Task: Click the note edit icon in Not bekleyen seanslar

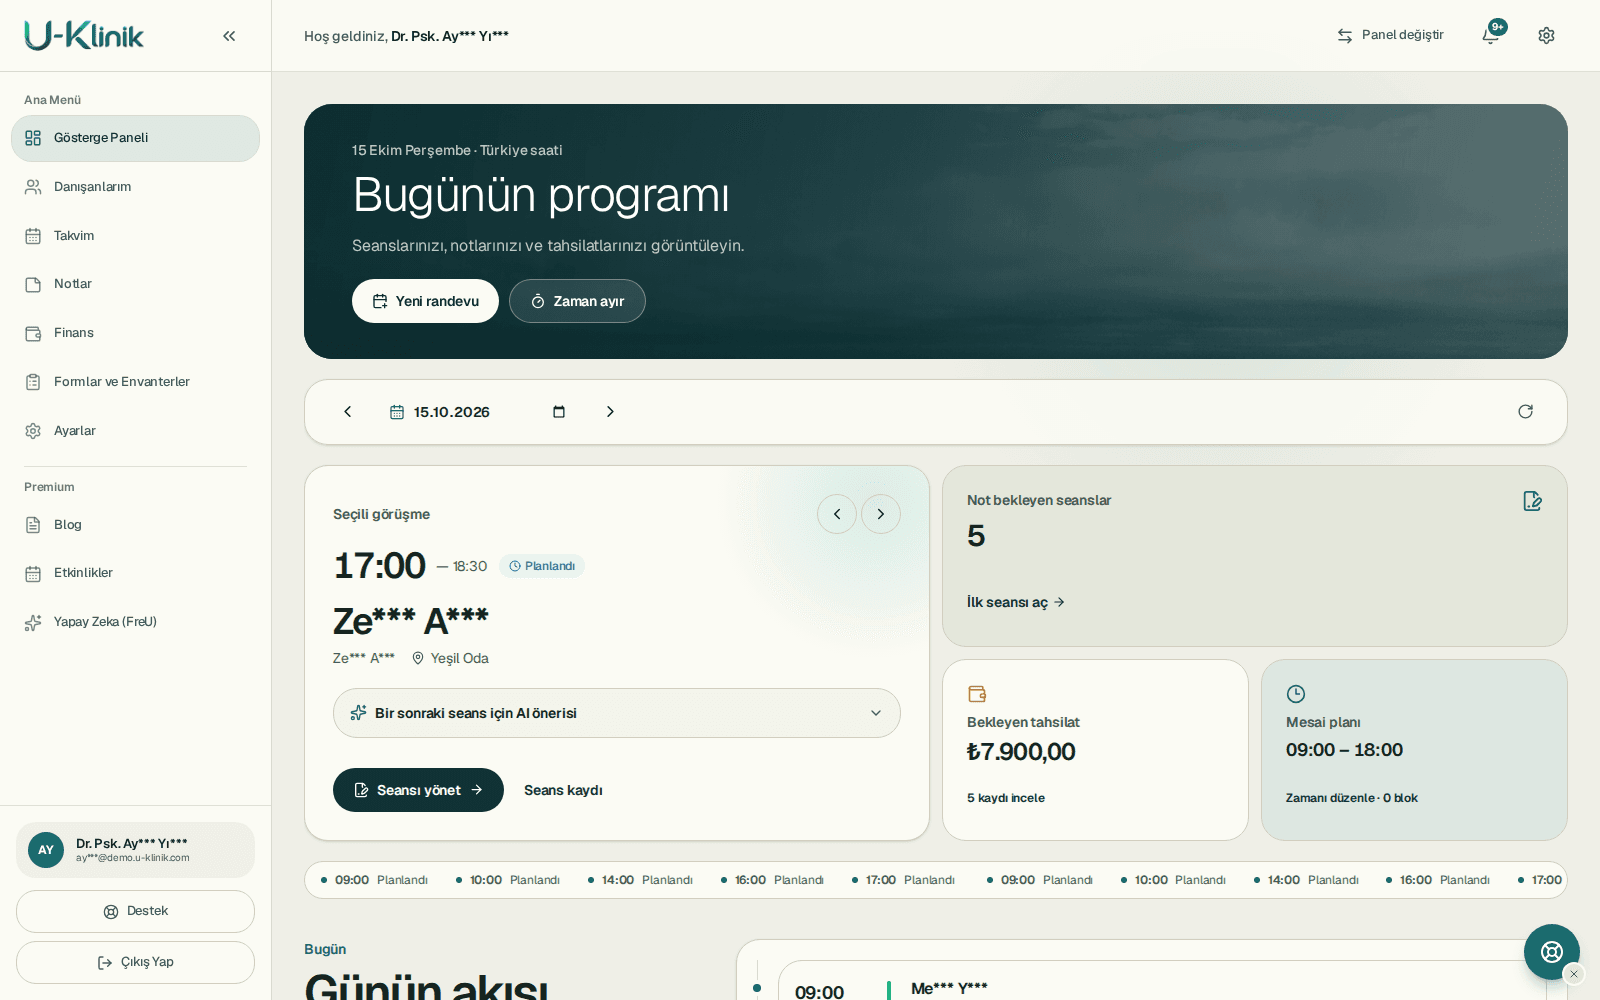Action: click(1532, 501)
